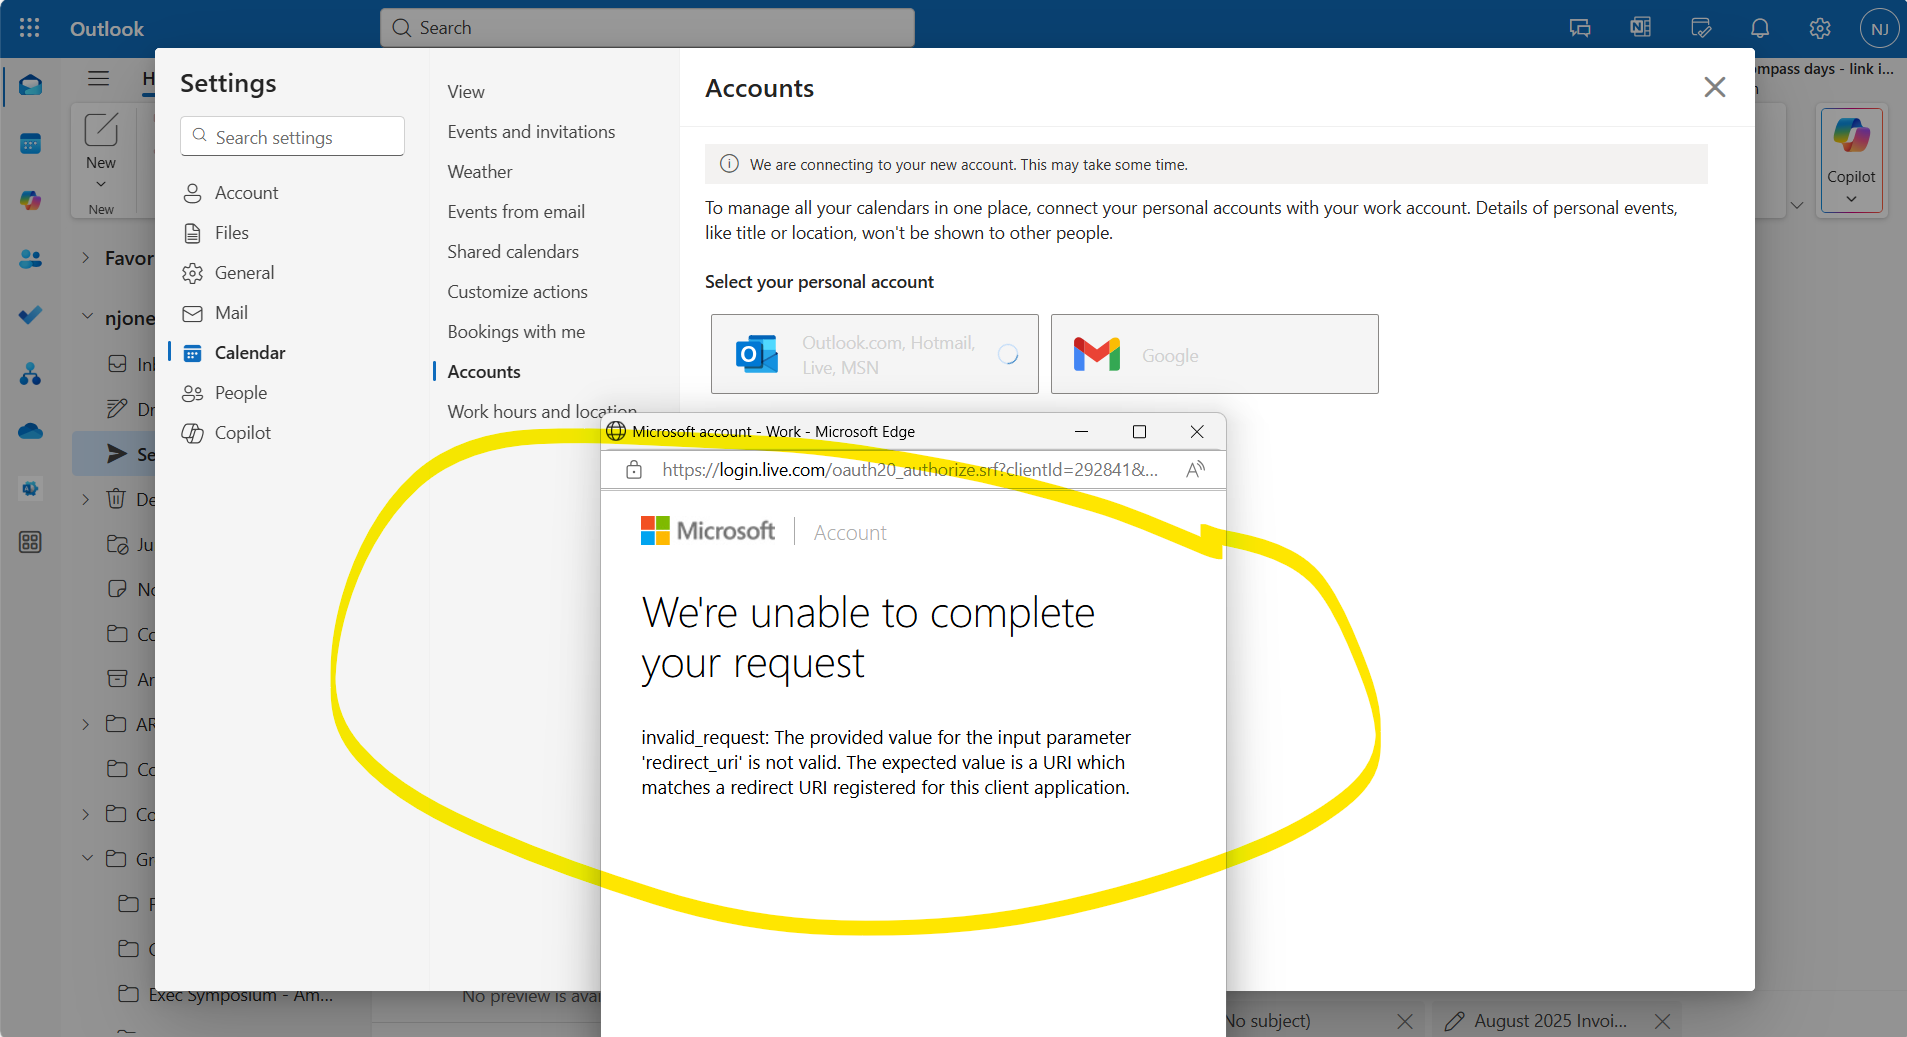Open the Copilot button dropdown chevron
The height and width of the screenshot is (1037, 1907).
click(1851, 199)
